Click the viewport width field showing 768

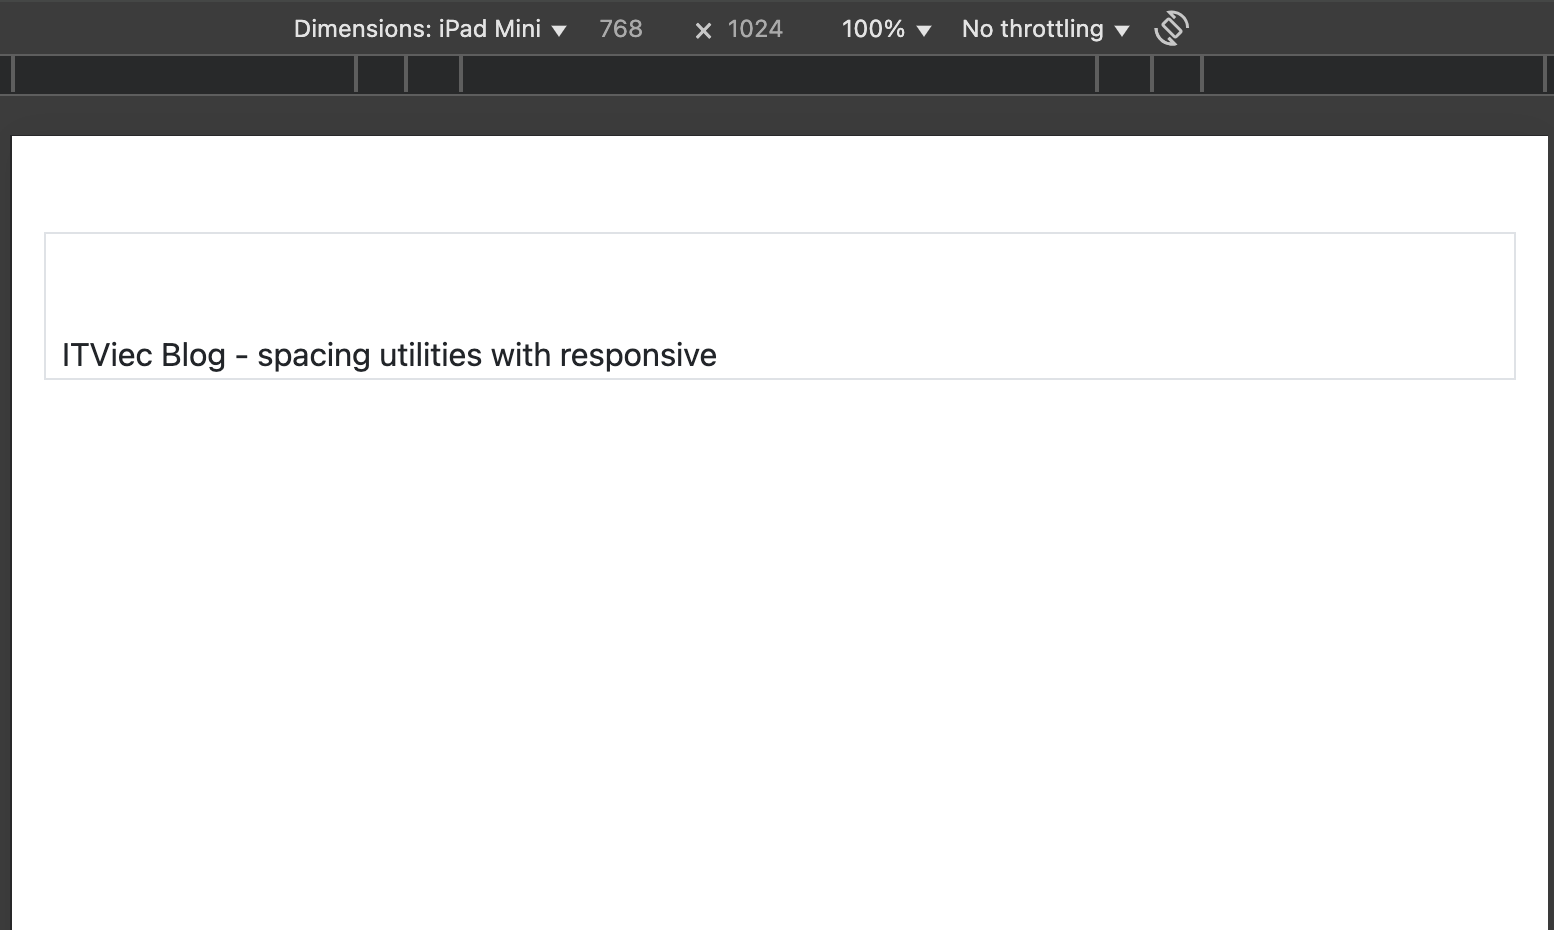pyautogui.click(x=622, y=29)
